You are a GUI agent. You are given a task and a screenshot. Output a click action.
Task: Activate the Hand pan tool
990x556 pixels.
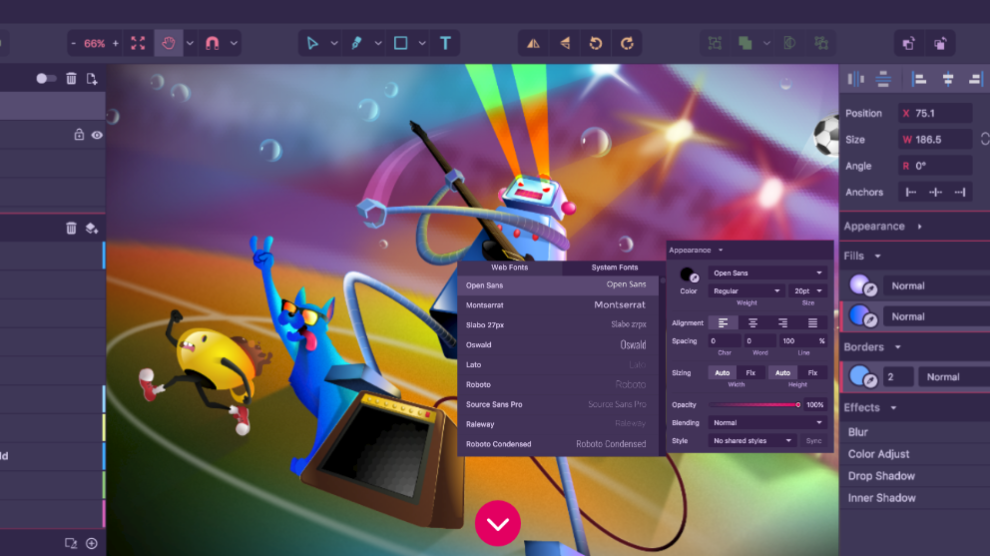tap(168, 43)
